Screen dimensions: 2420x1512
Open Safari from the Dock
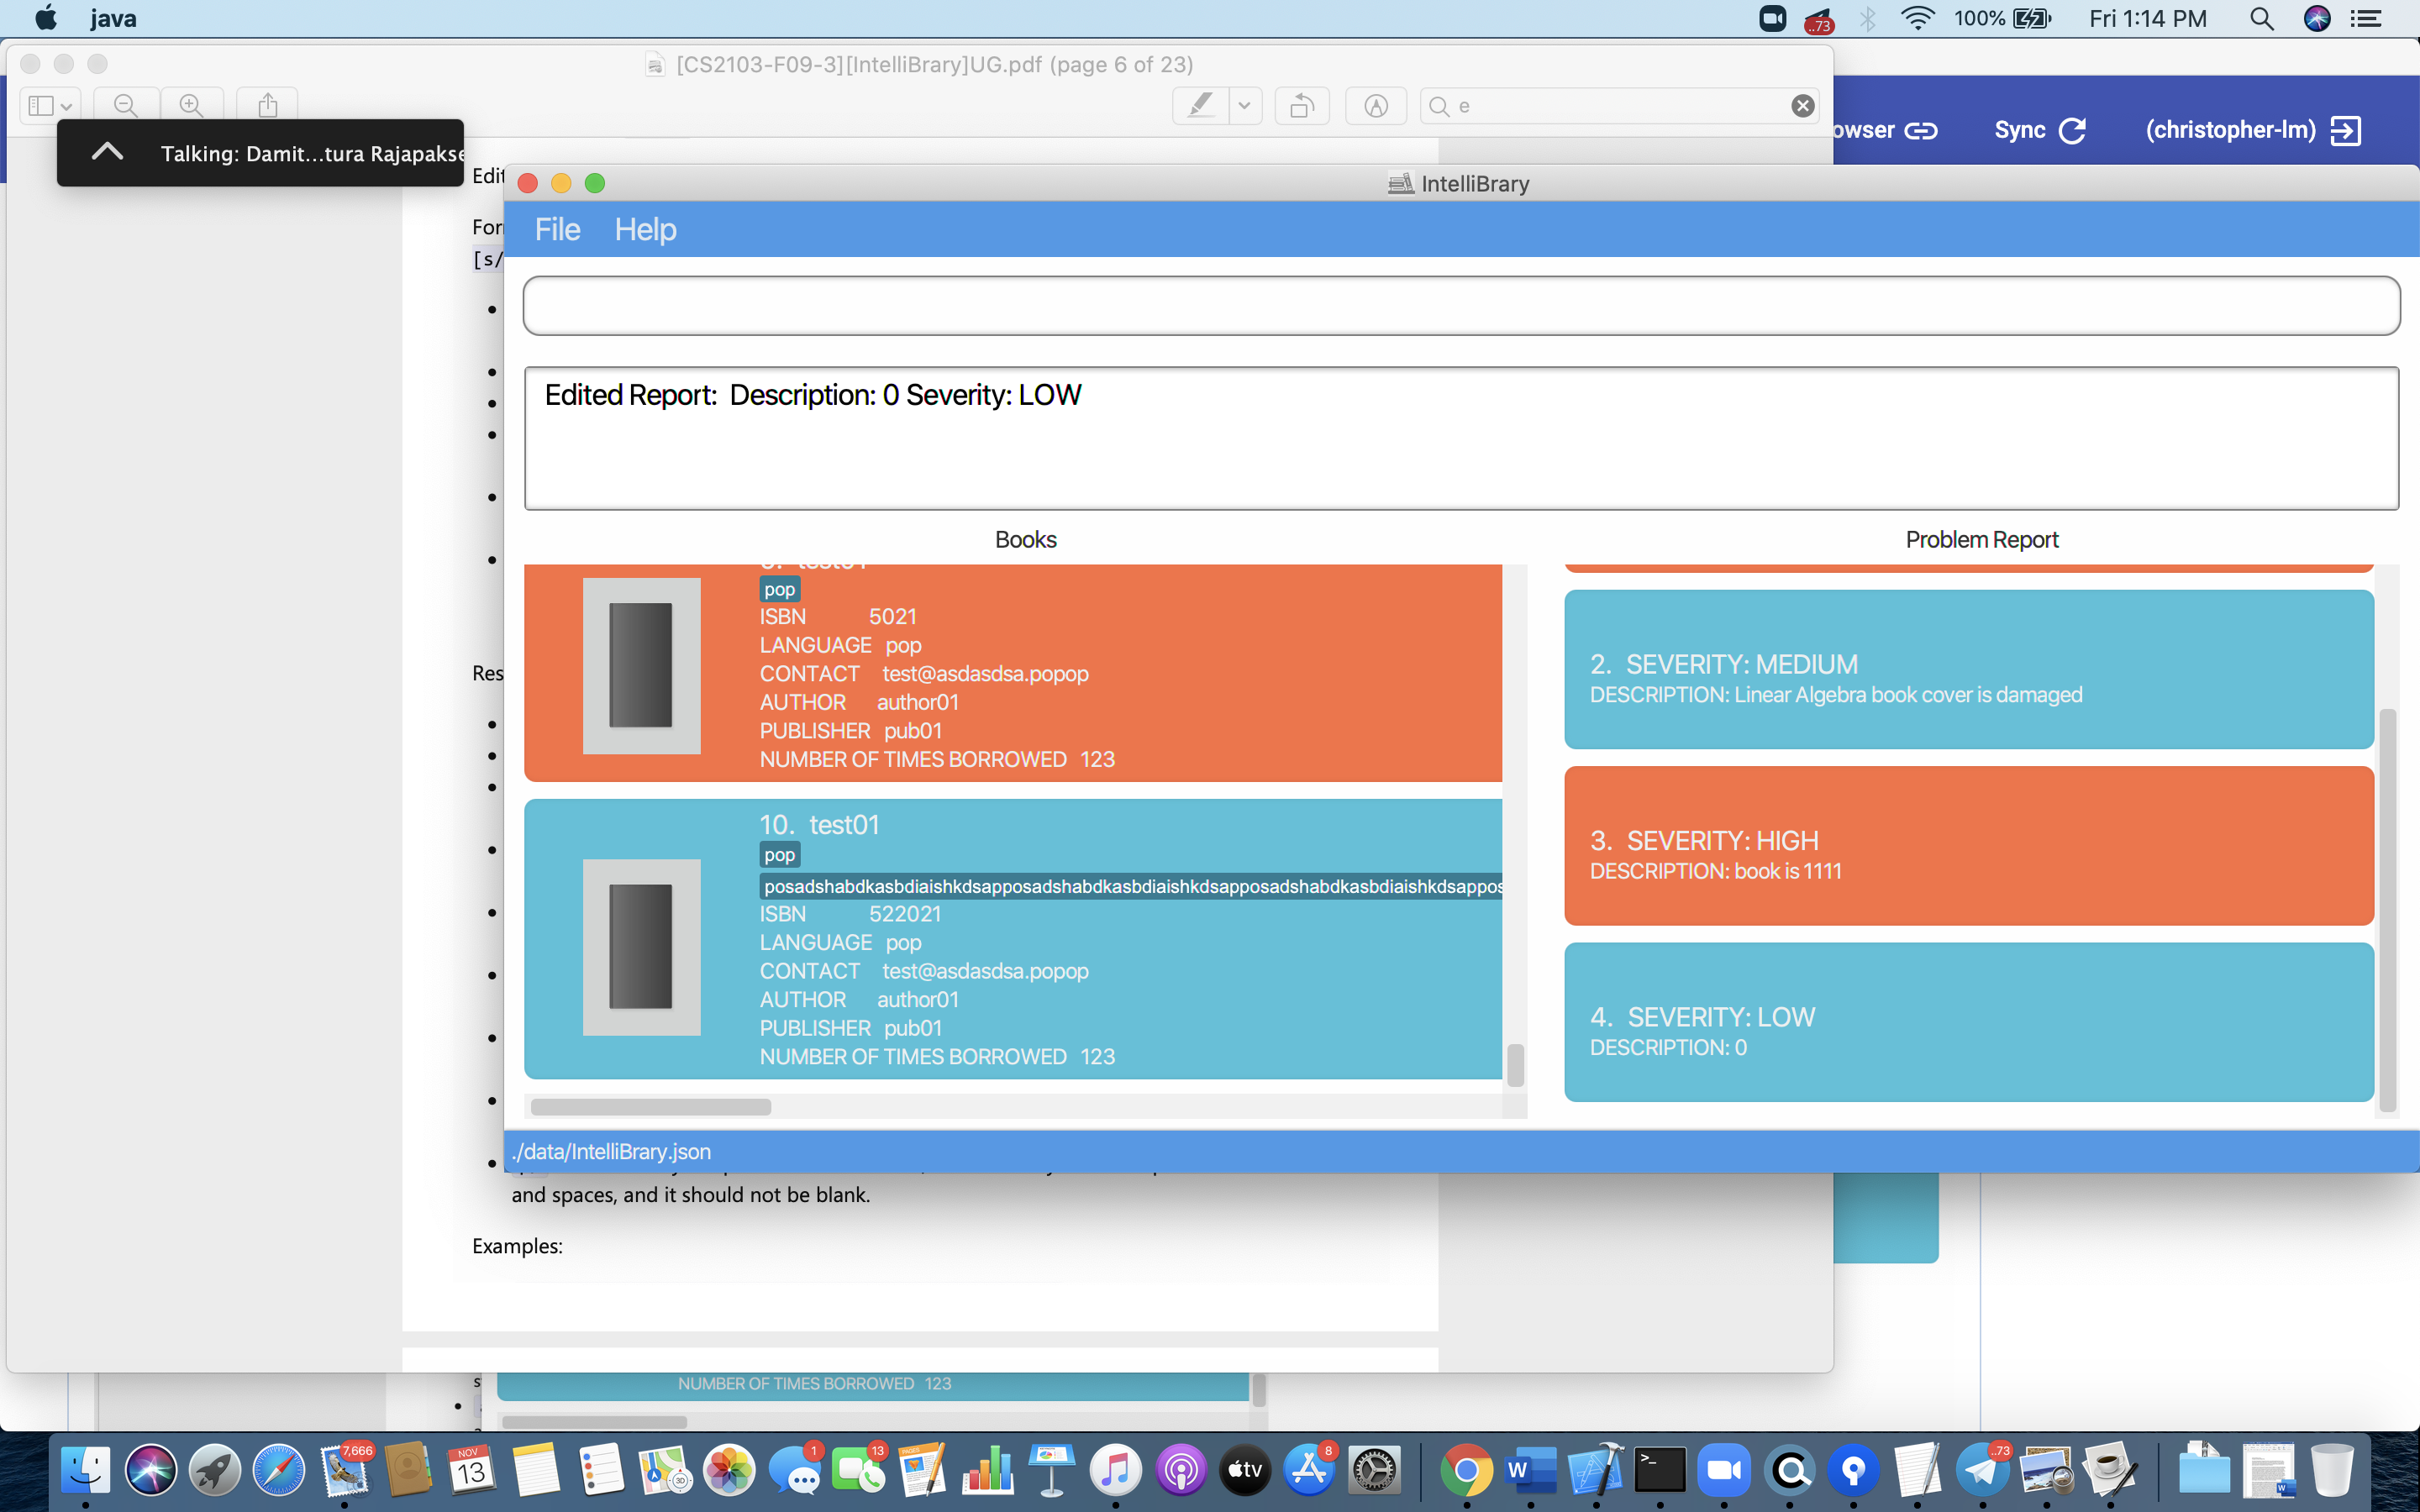(278, 1470)
